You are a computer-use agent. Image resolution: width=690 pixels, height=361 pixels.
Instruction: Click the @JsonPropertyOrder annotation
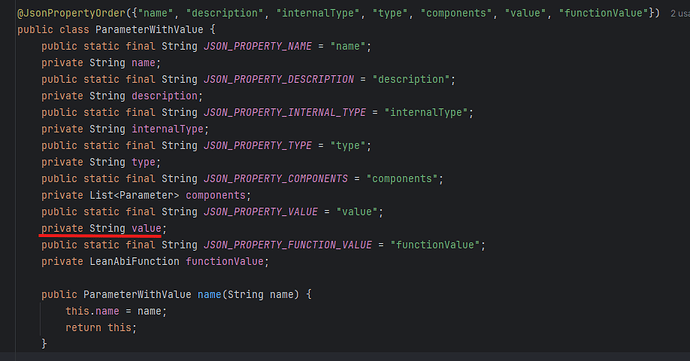71,13
